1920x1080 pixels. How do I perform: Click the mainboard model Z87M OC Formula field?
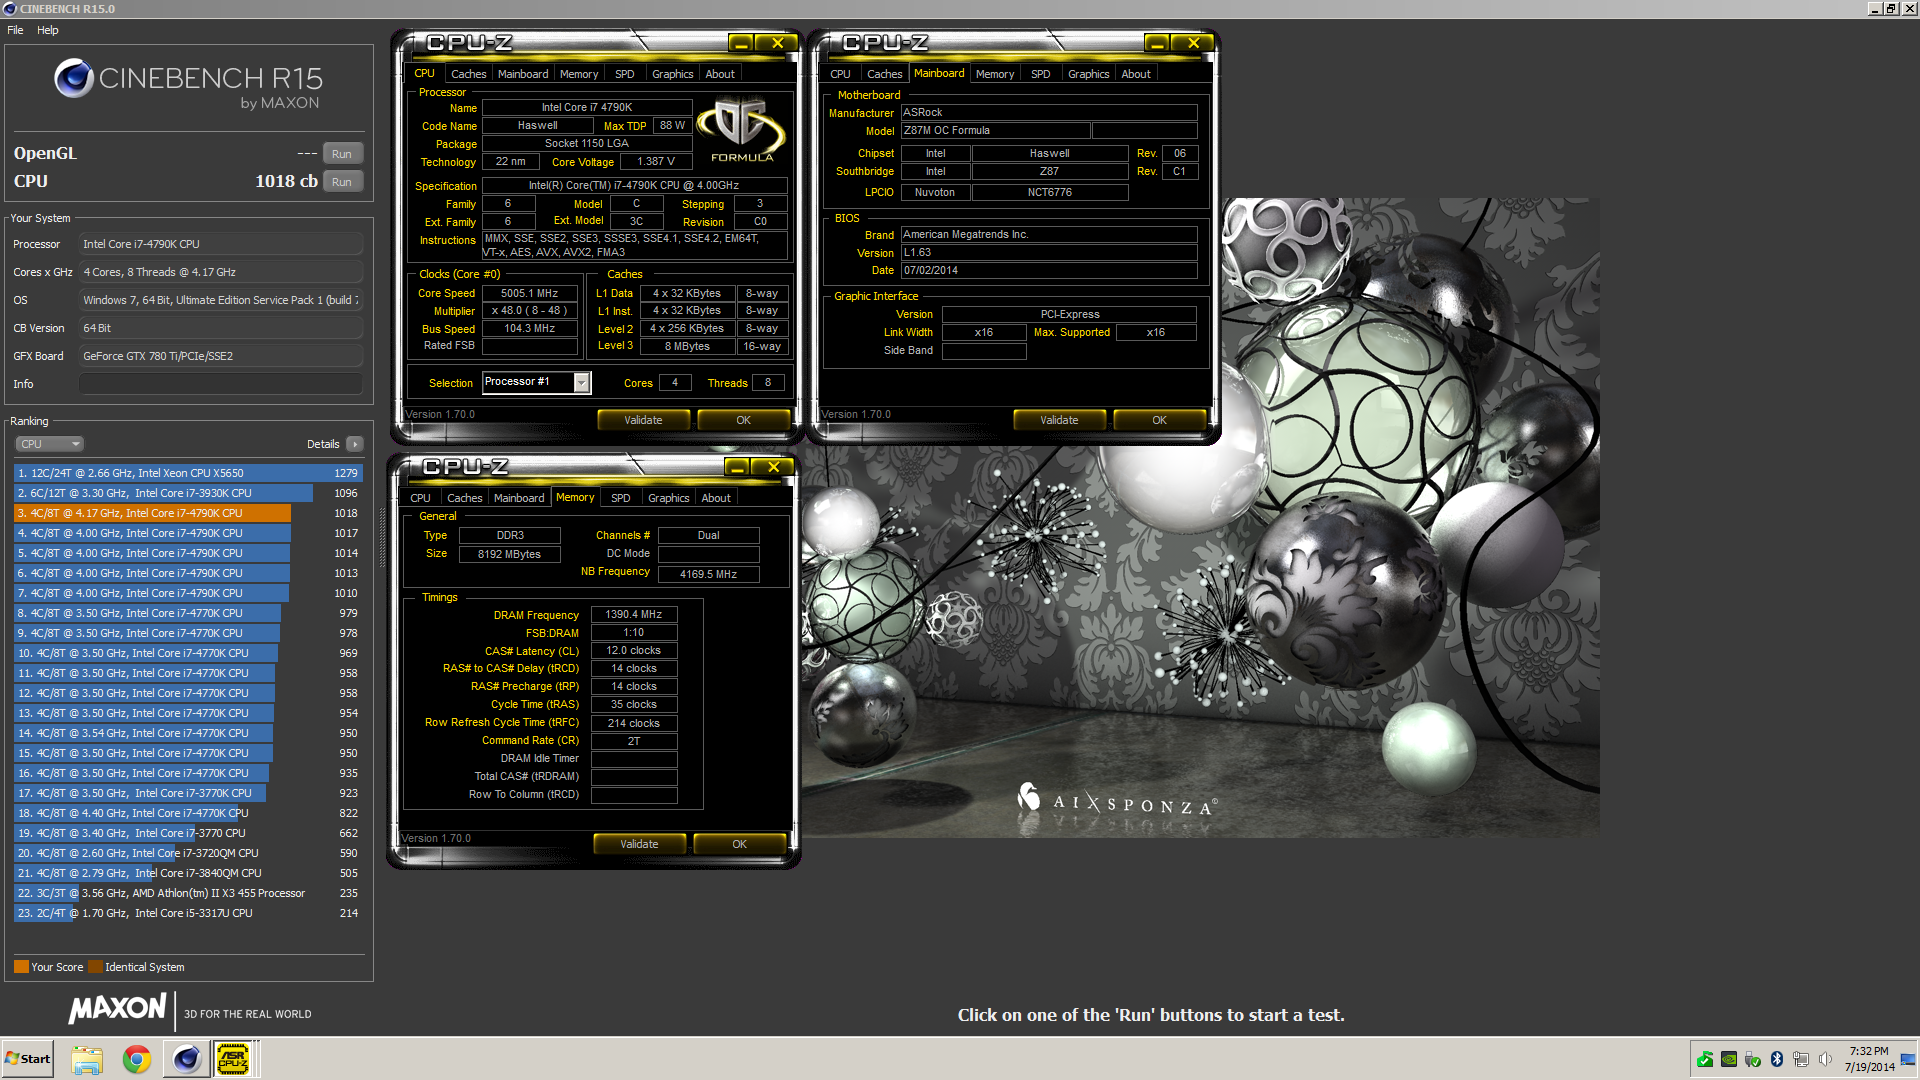point(995,131)
